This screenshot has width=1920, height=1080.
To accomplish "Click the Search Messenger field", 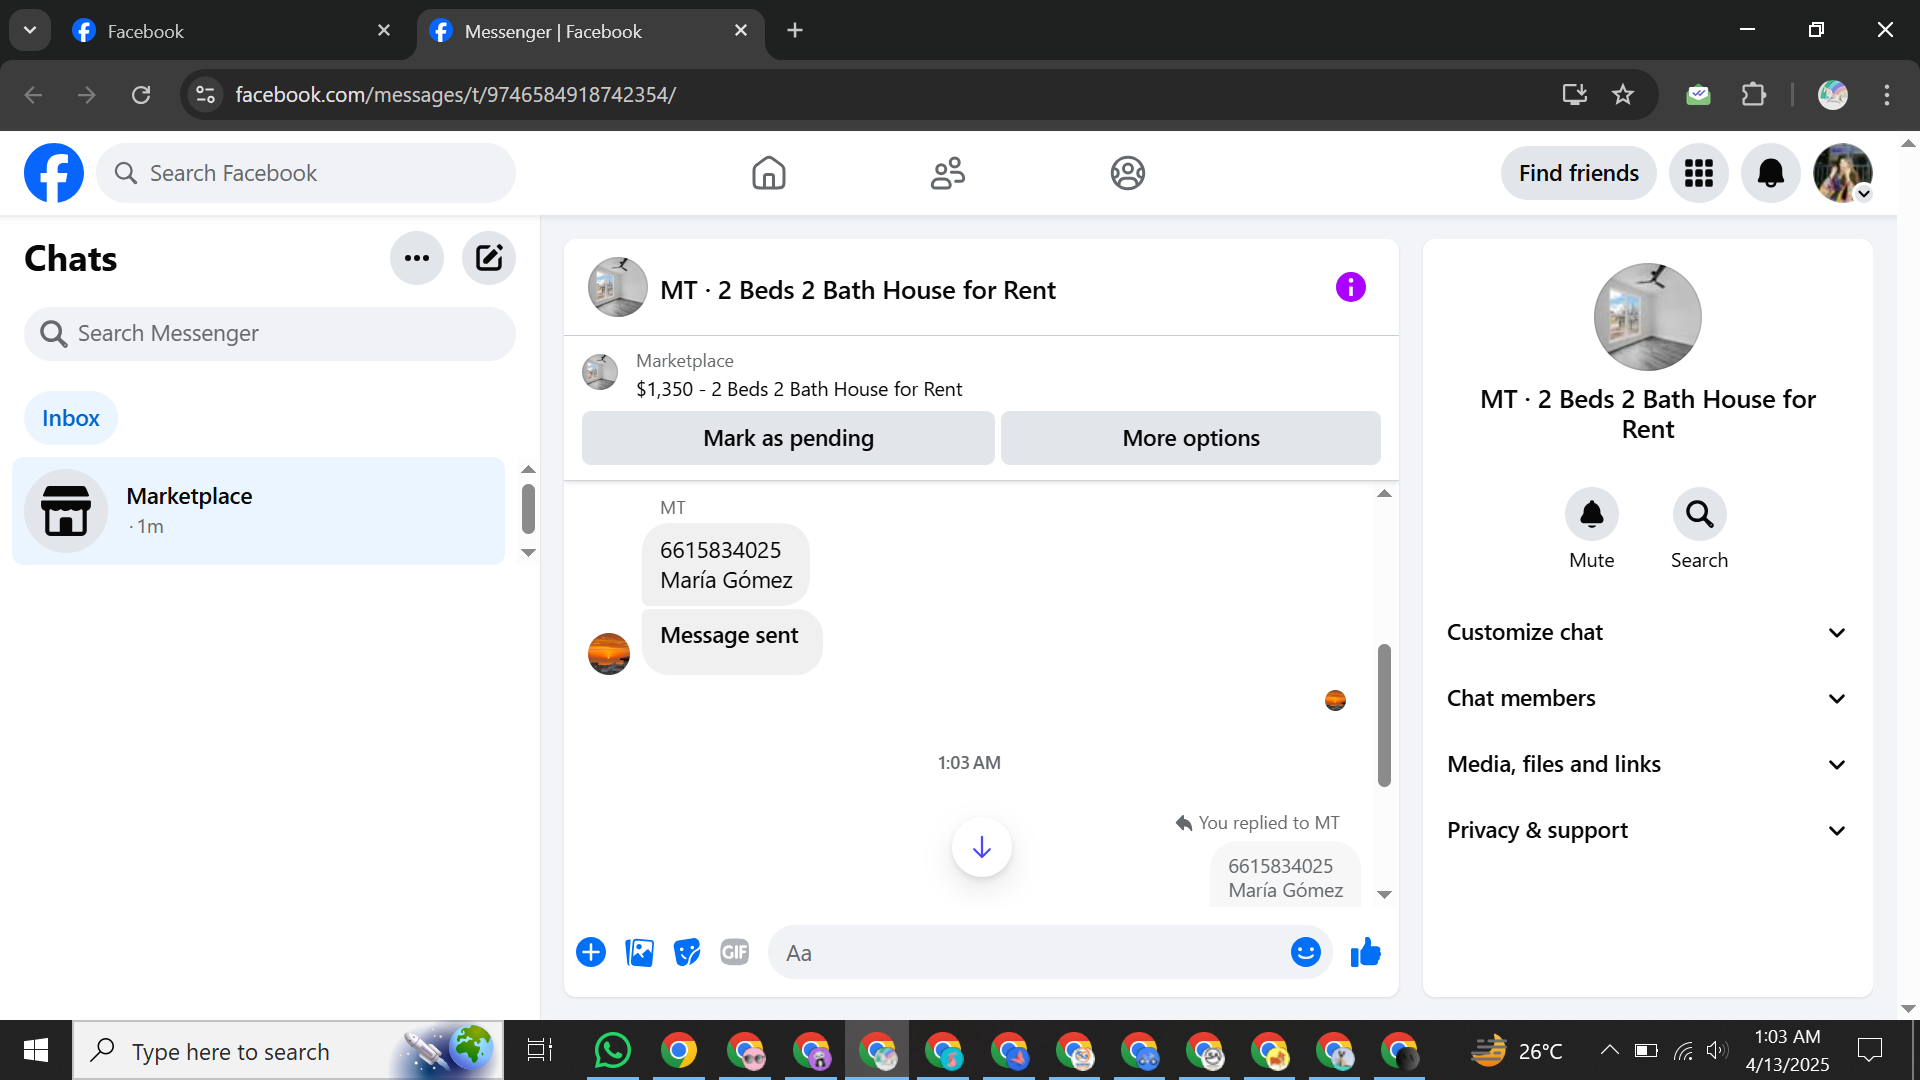I will [270, 333].
